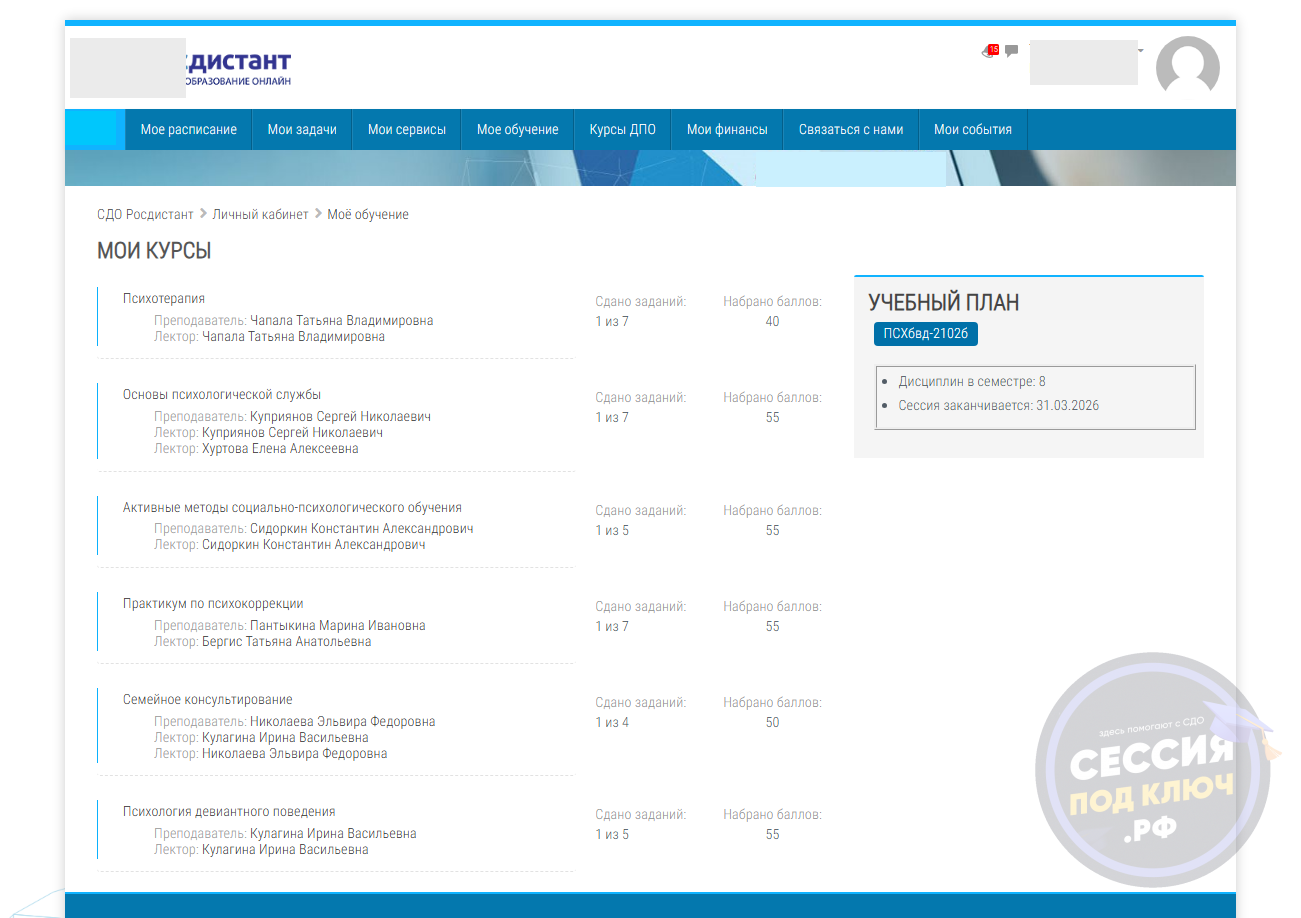Open Мои финансы navigation item
The width and height of the screenshot is (1301, 918).
[x=727, y=129]
